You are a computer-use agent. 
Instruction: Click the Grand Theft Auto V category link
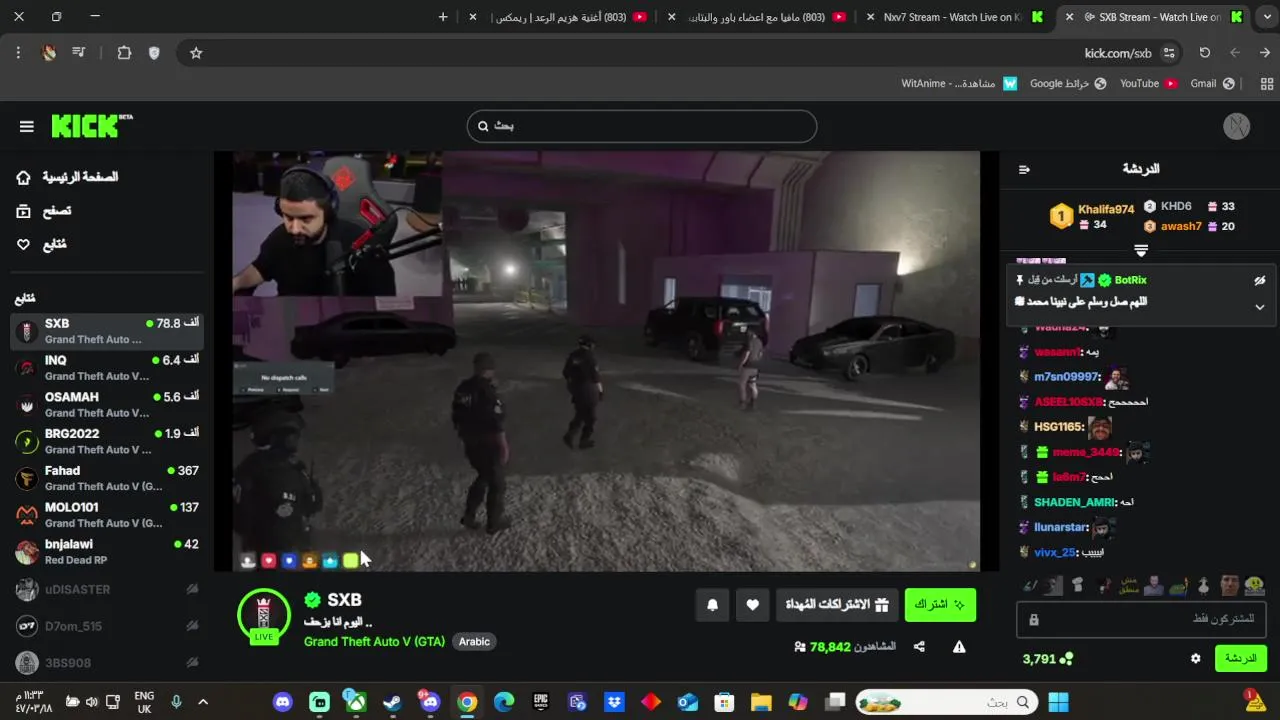pyautogui.click(x=374, y=641)
